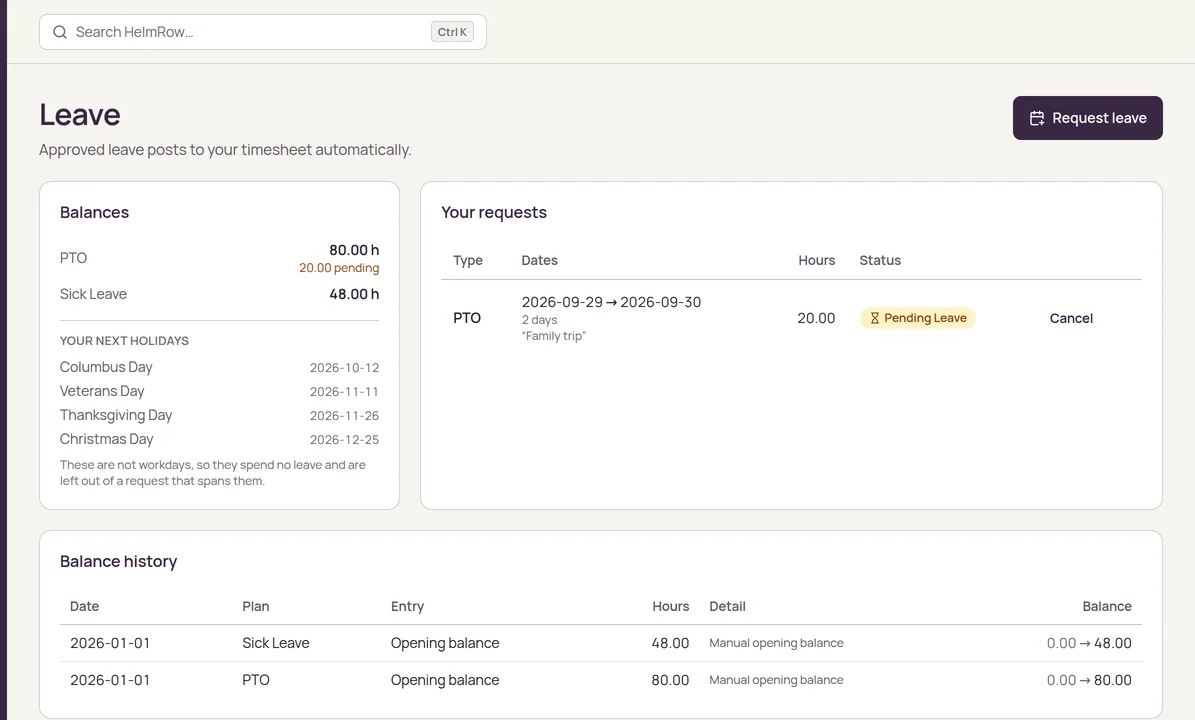Click Opening balance entry in PTO history row

[445, 680]
